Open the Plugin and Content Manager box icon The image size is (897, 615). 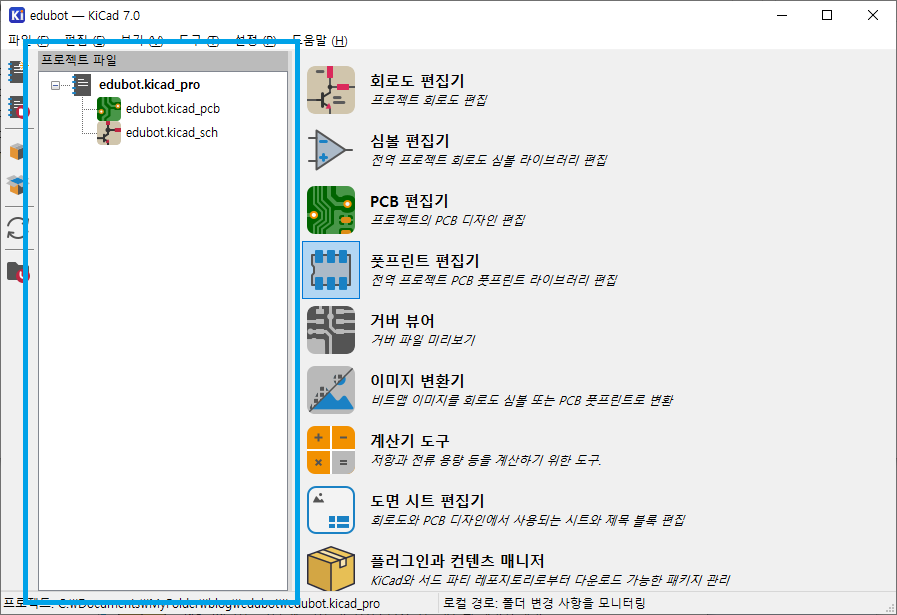click(x=331, y=569)
